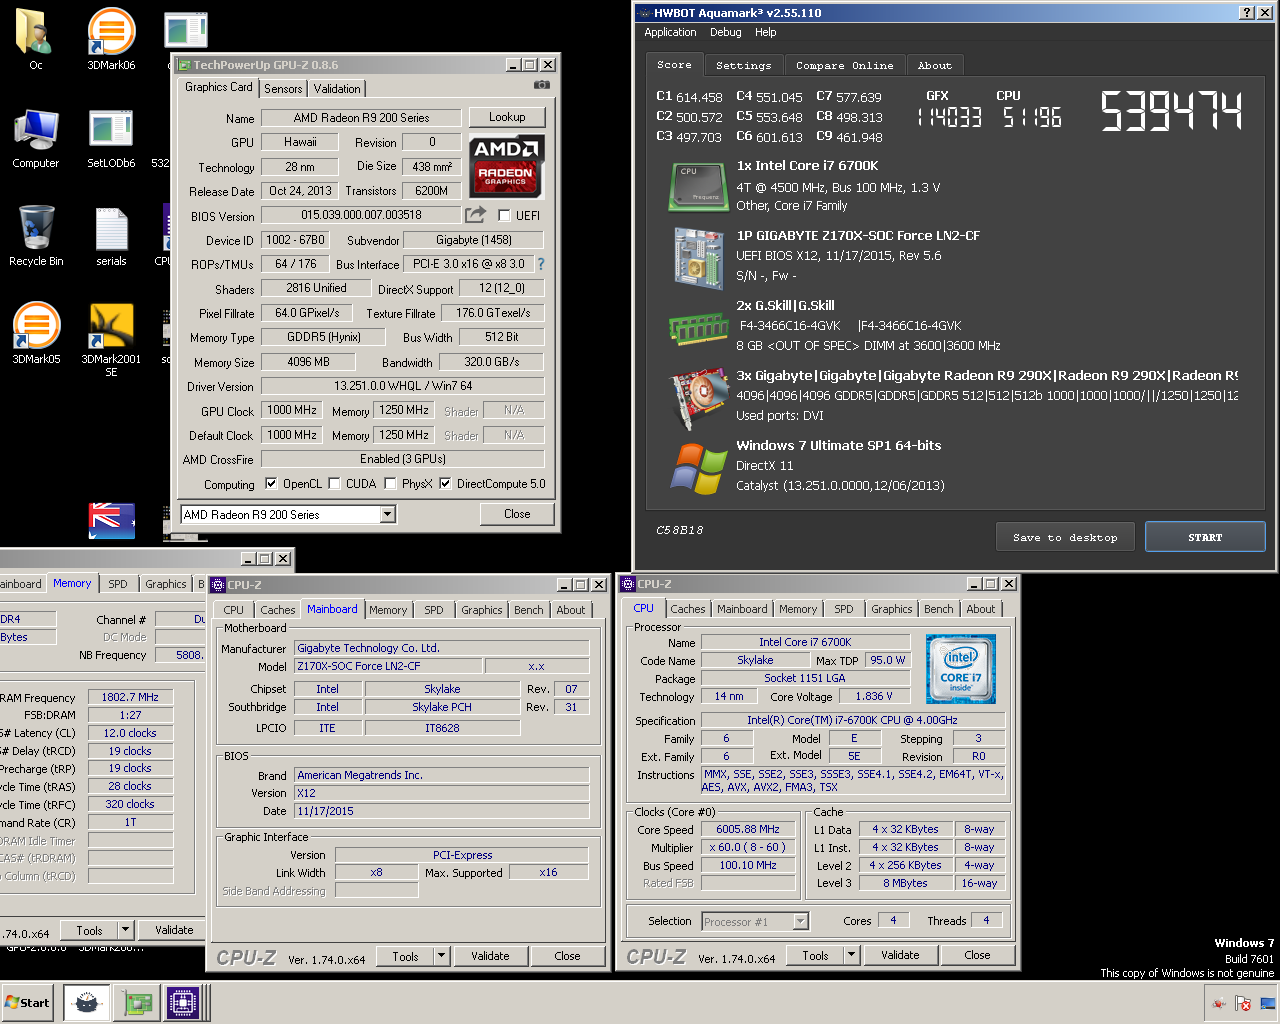Screen dimensions: 1280x1024
Task: Click Close in CPU-Z Mainboard window
Action: (x=567, y=956)
